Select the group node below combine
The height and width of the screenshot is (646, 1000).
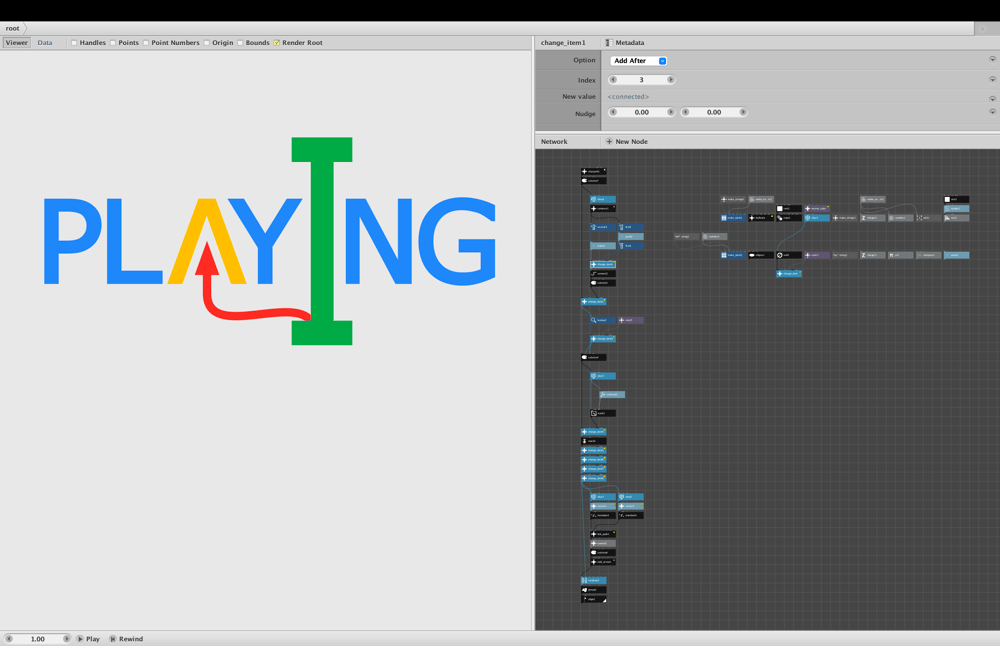pyautogui.click(x=594, y=590)
